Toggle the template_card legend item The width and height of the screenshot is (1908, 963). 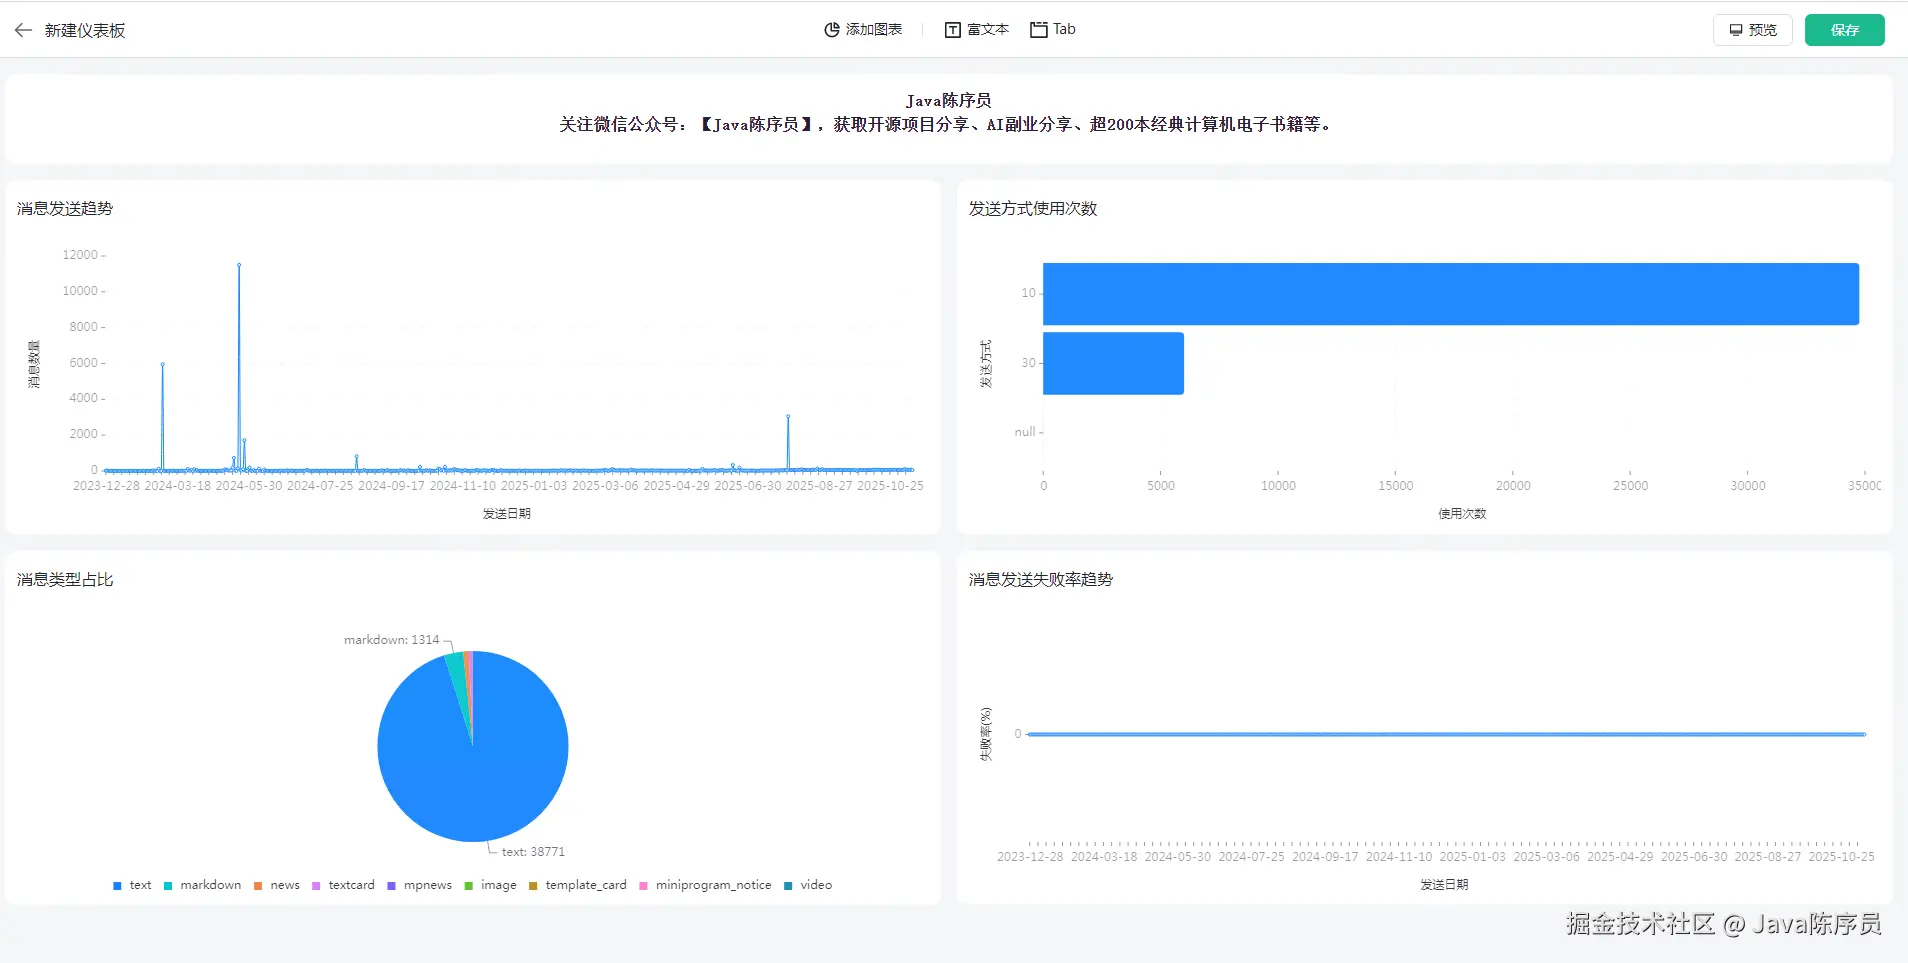pyautogui.click(x=578, y=885)
